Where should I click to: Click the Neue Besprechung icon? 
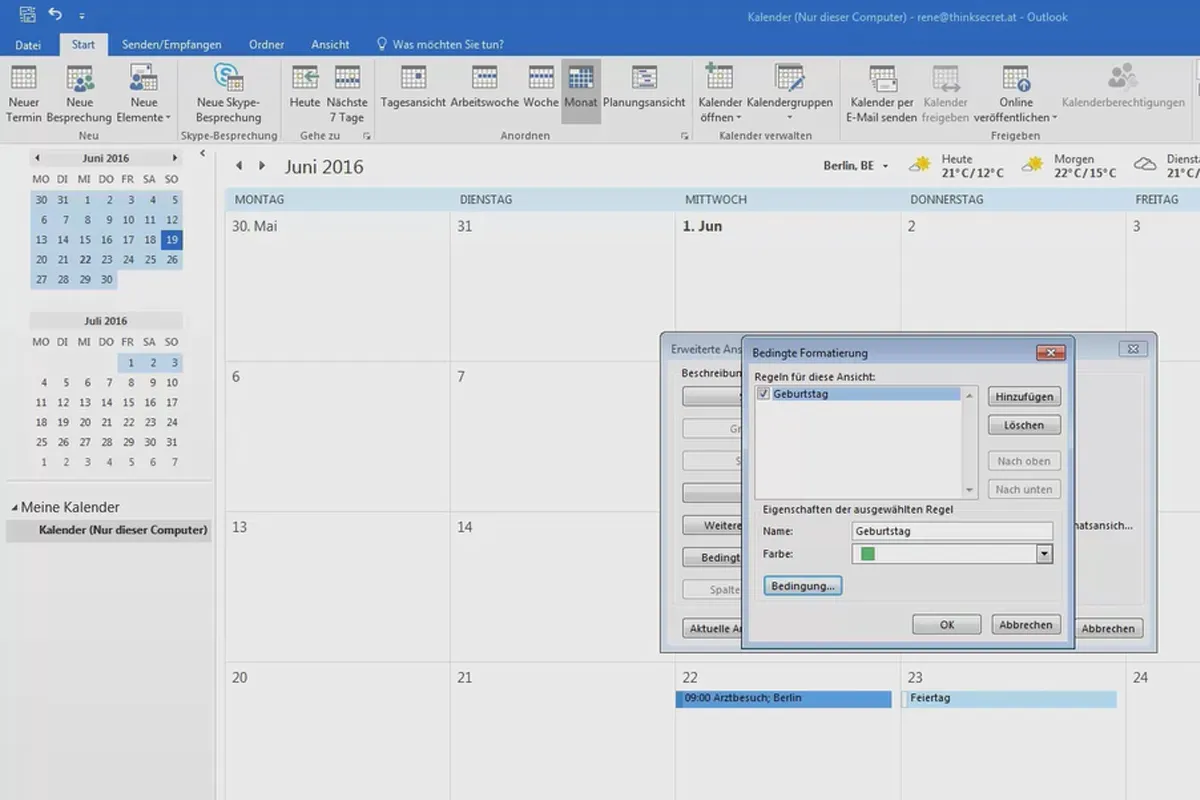click(80, 80)
